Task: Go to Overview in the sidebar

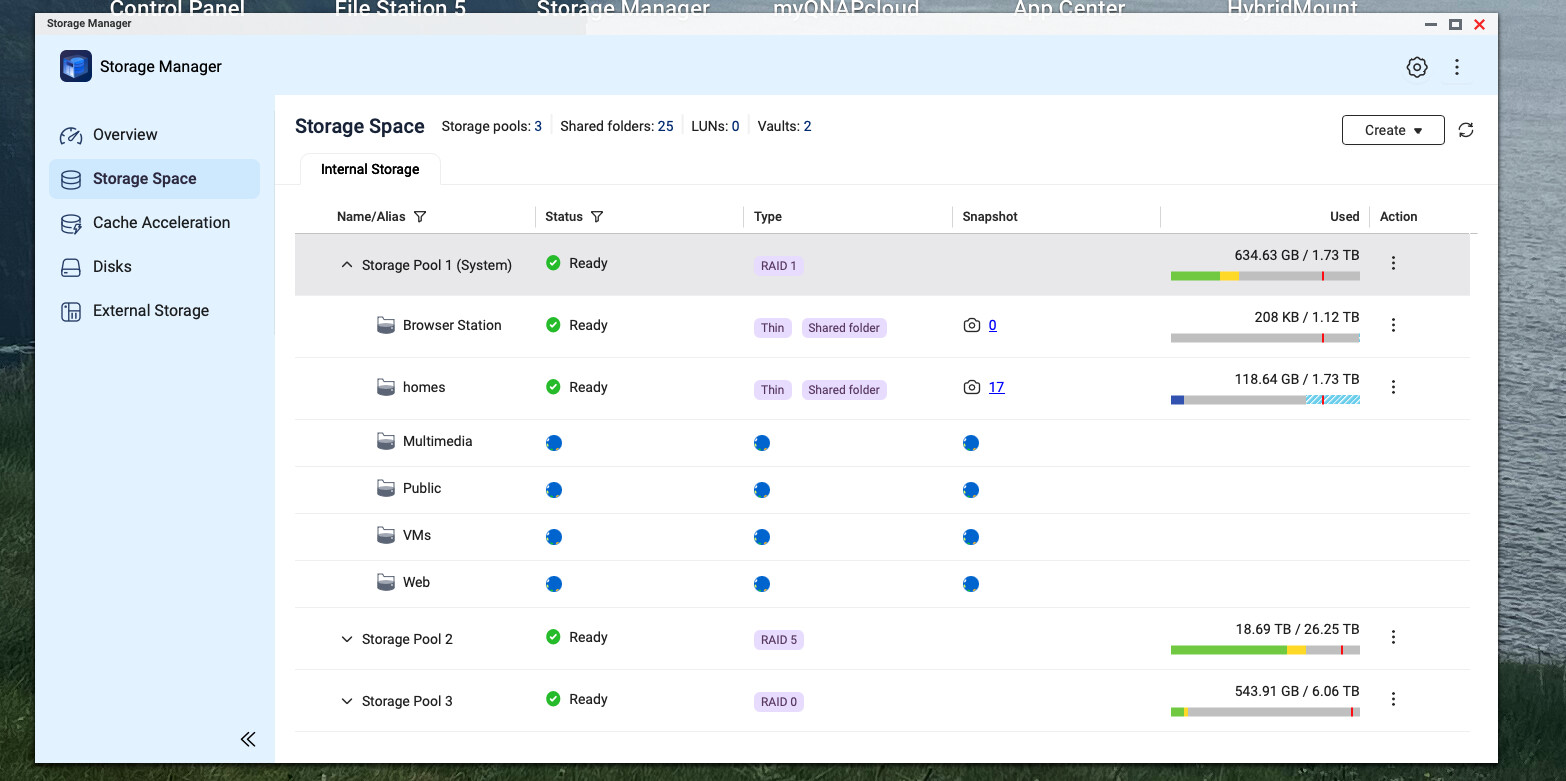Action: click(x=125, y=135)
